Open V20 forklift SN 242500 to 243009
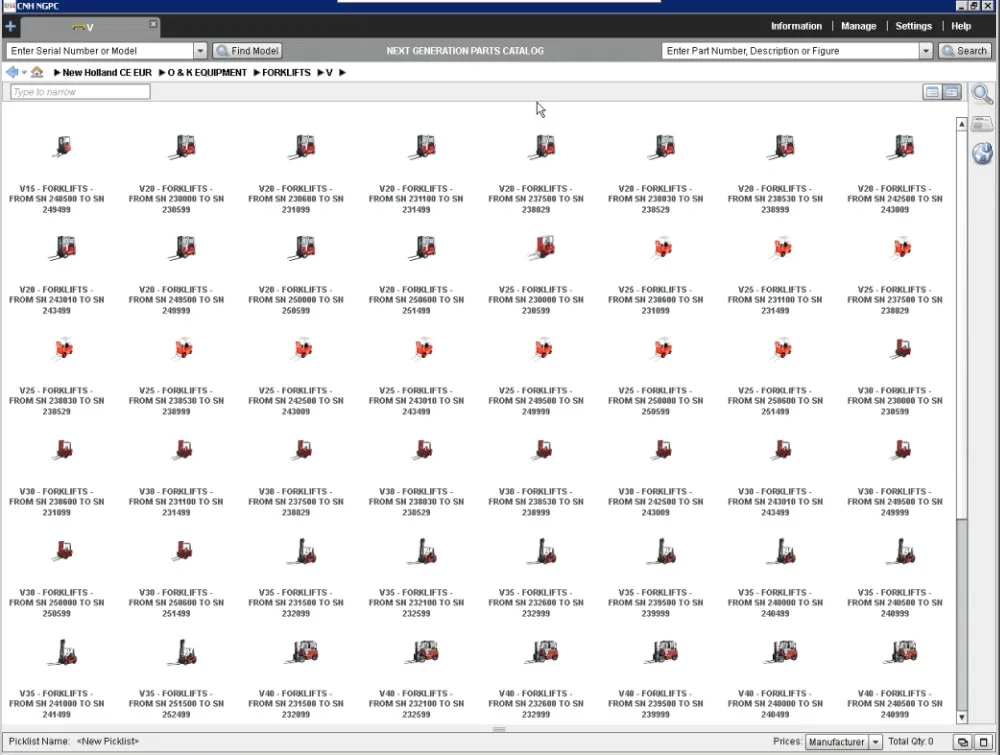 point(895,172)
